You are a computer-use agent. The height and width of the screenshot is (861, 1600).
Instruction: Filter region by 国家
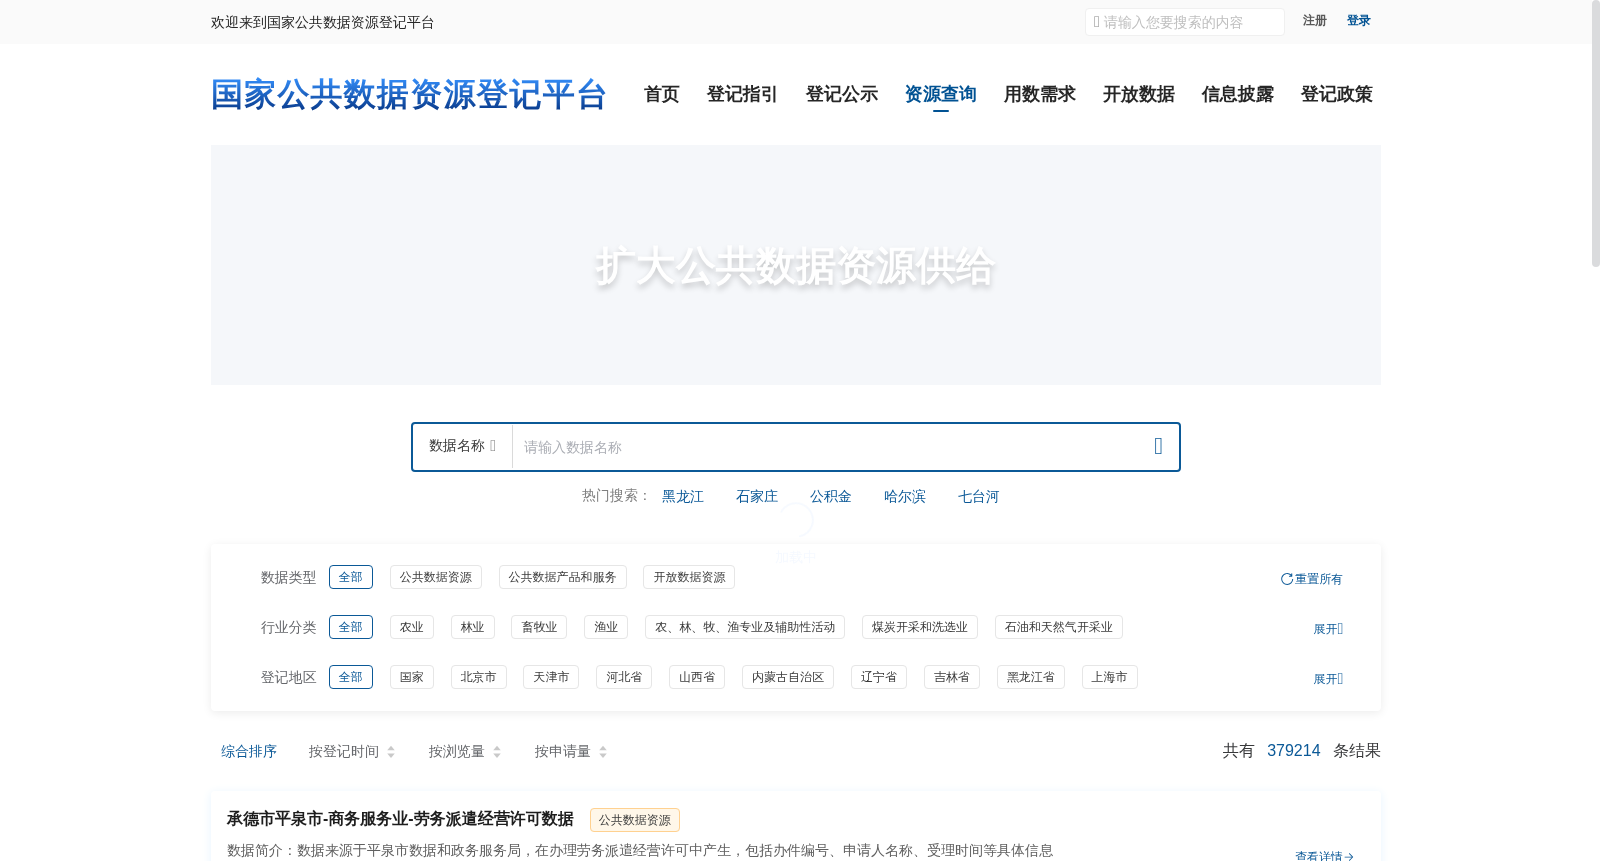pyautogui.click(x=412, y=677)
